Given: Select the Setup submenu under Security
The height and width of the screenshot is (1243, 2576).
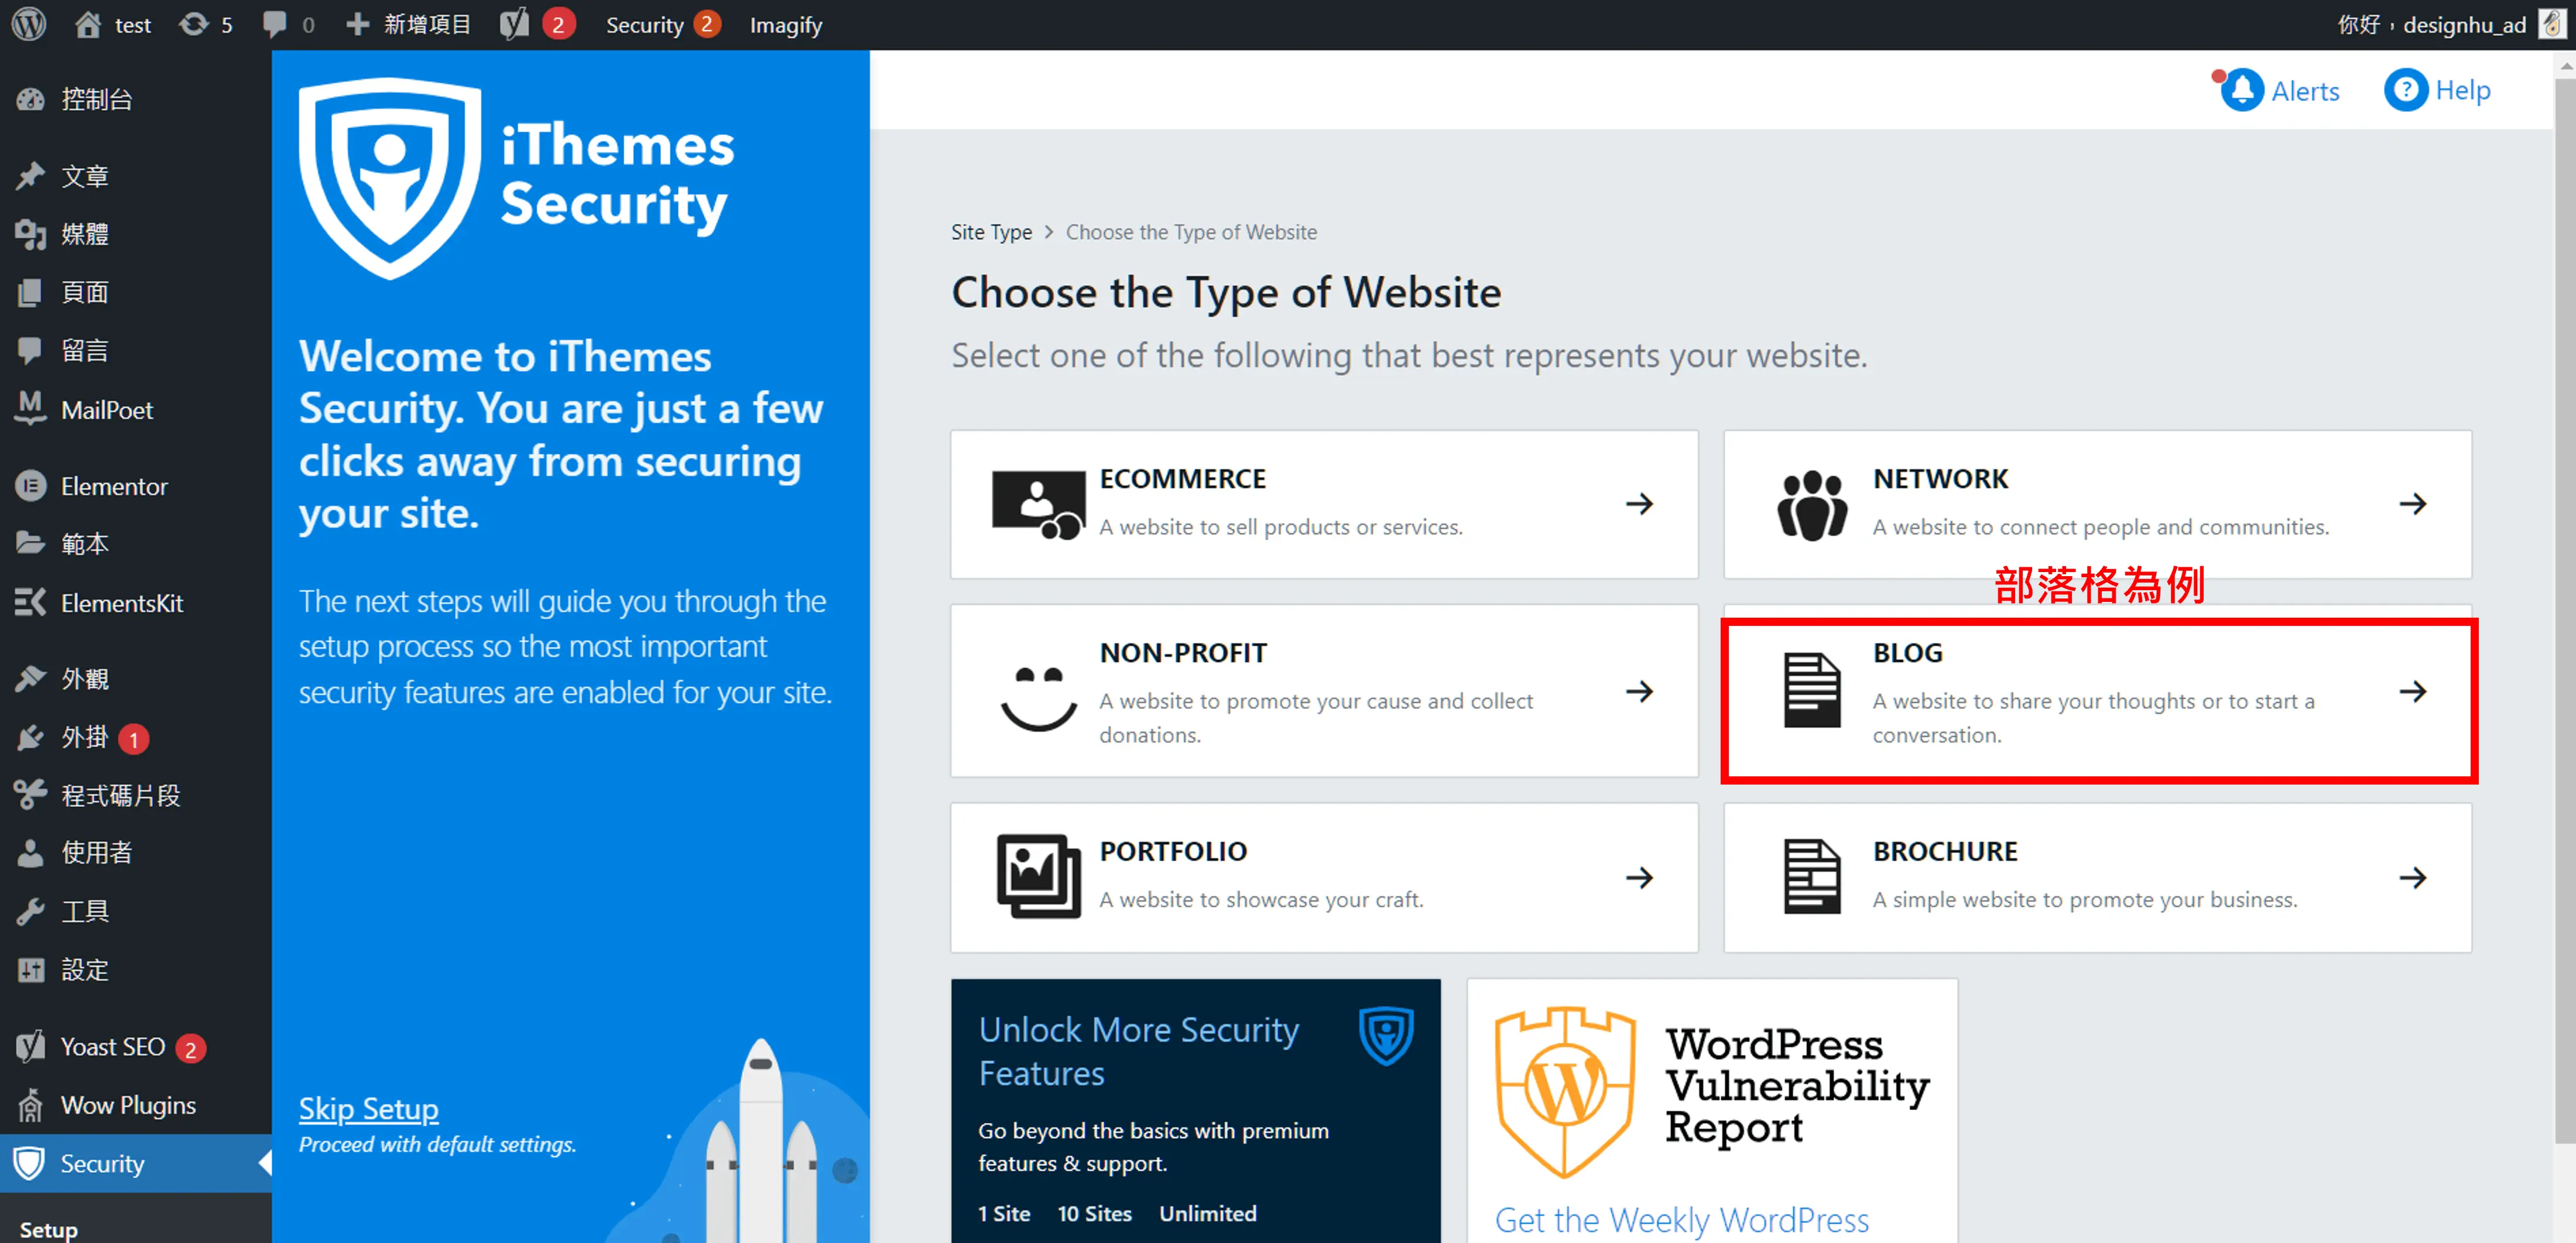Looking at the screenshot, I should 49,1229.
